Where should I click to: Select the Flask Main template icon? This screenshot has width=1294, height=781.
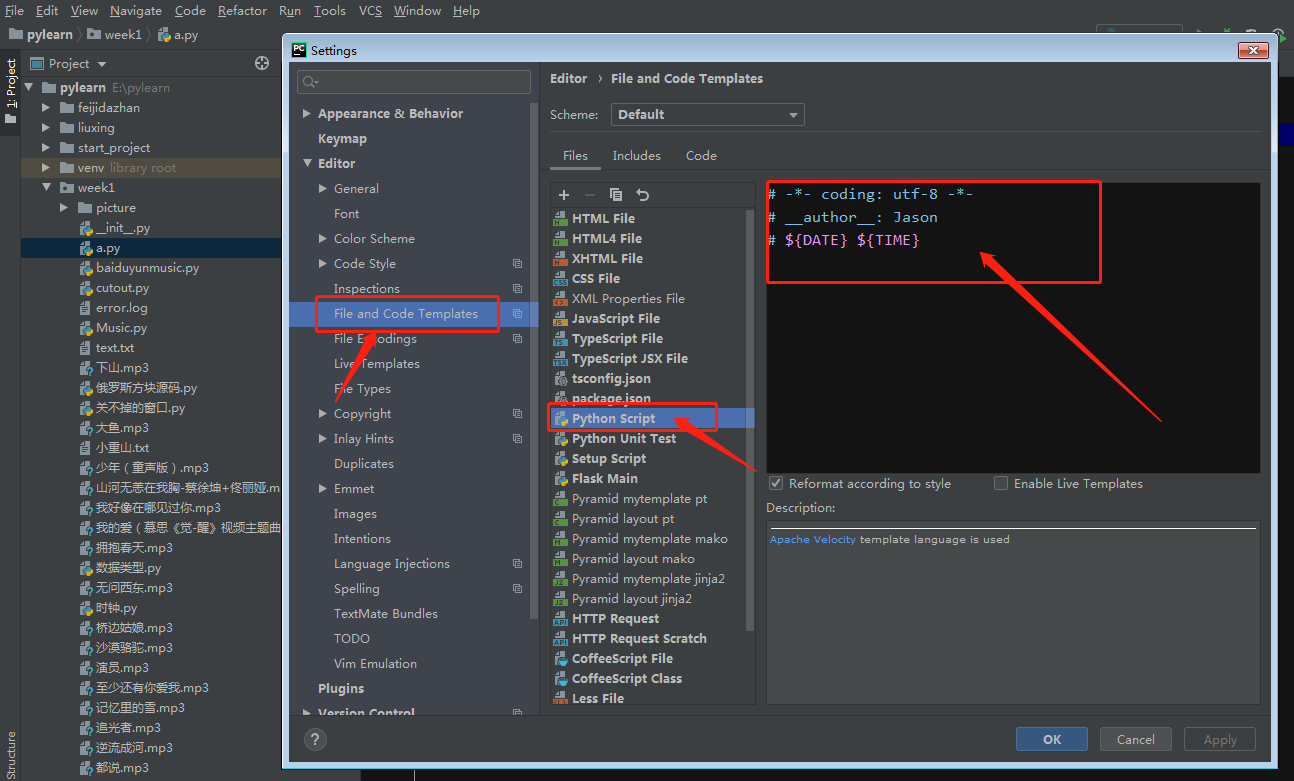point(561,478)
